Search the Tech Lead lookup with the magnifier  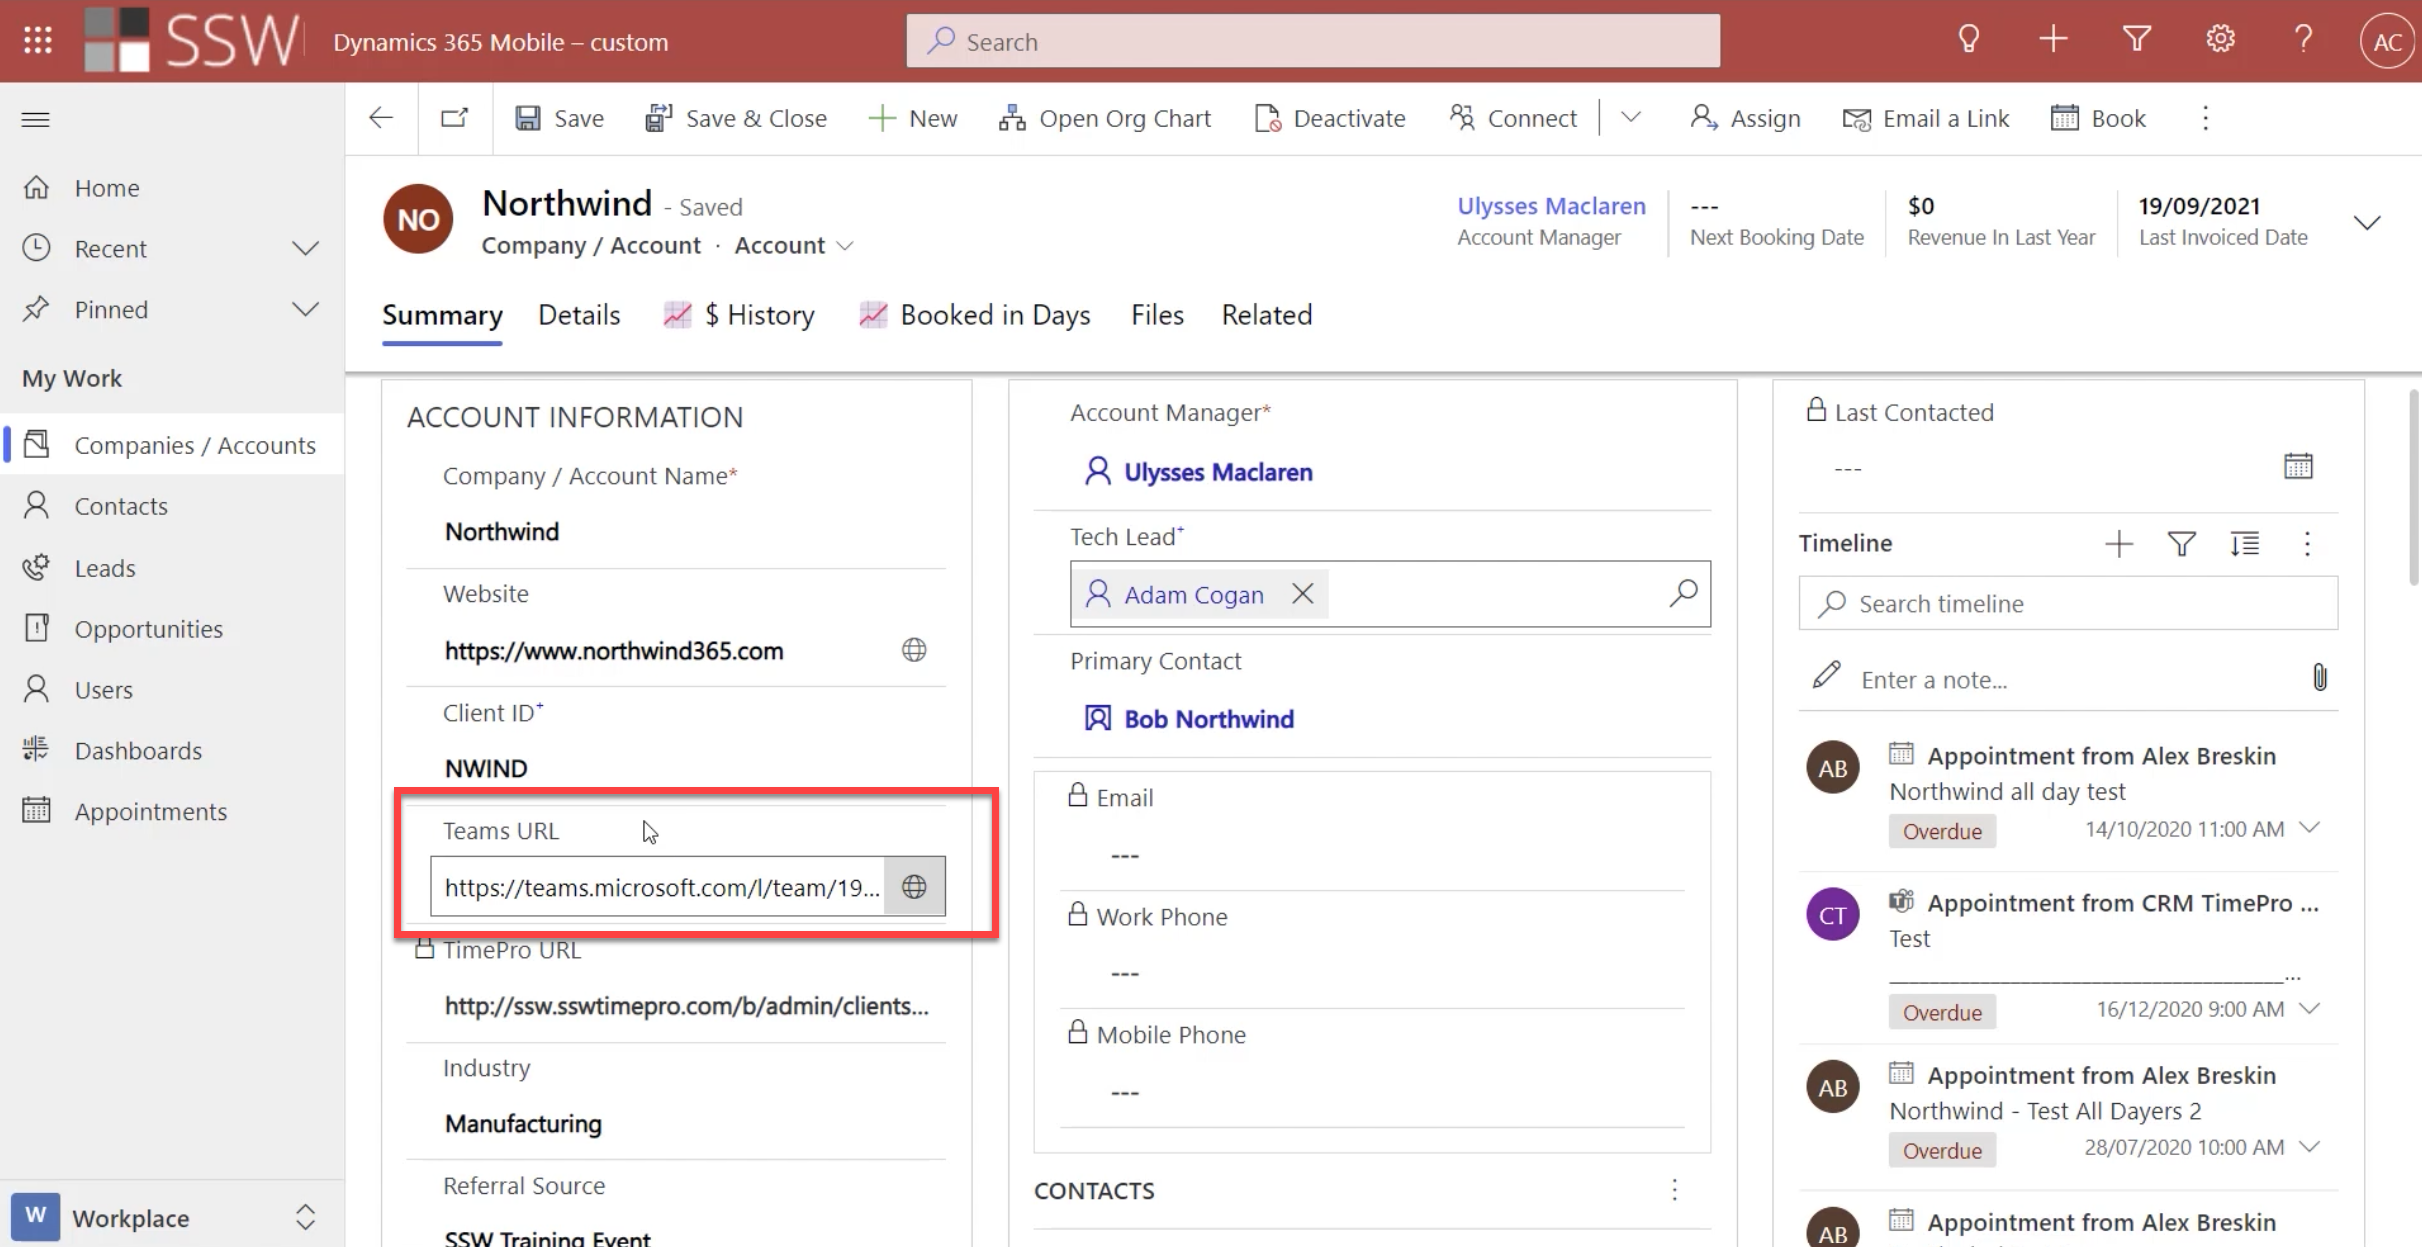(x=1683, y=593)
